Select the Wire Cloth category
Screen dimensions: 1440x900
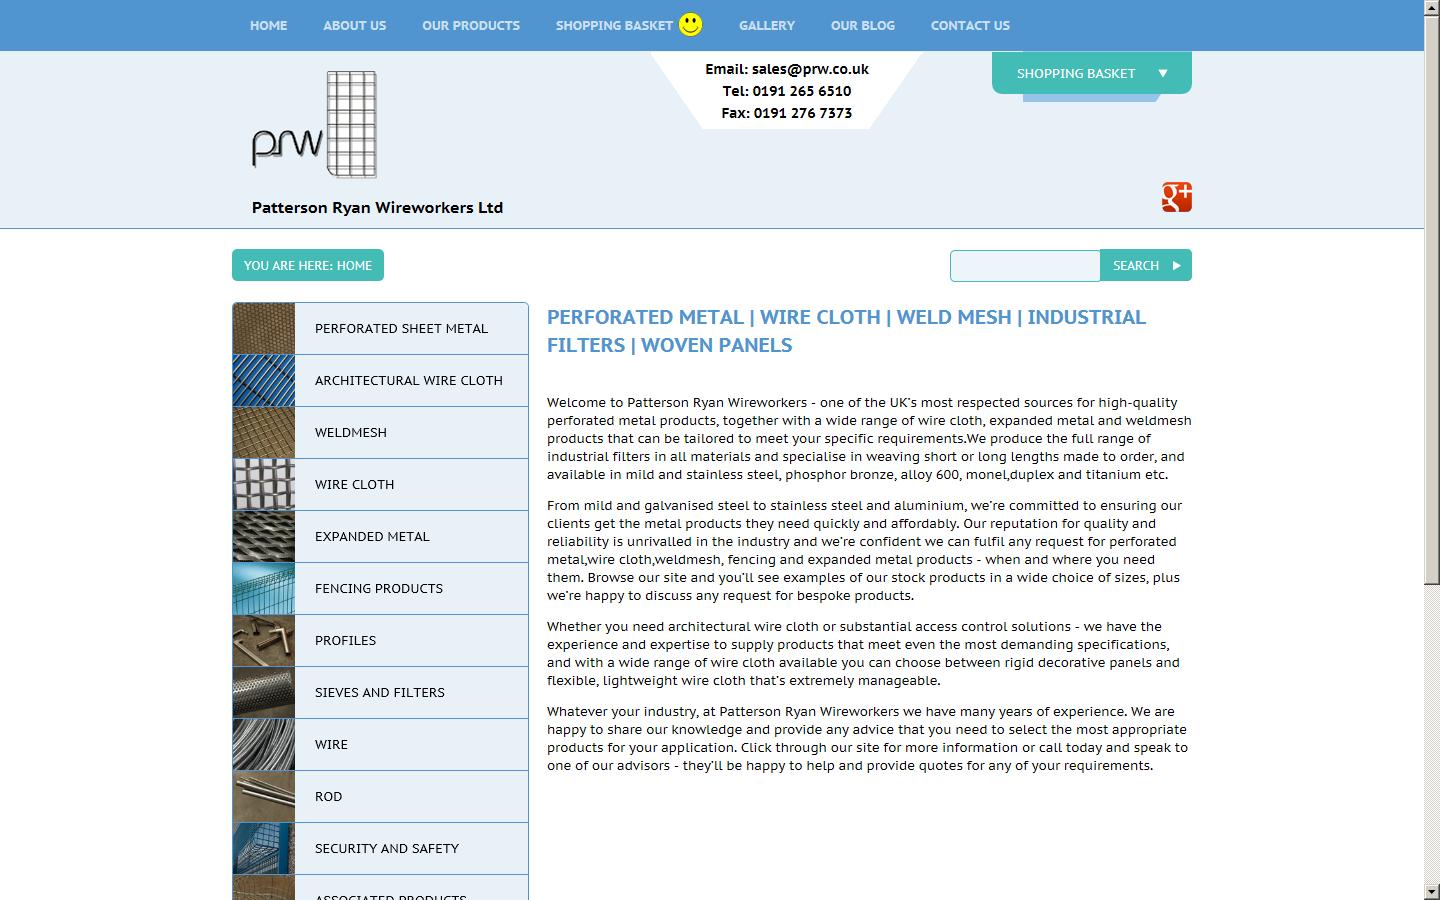pyautogui.click(x=354, y=484)
